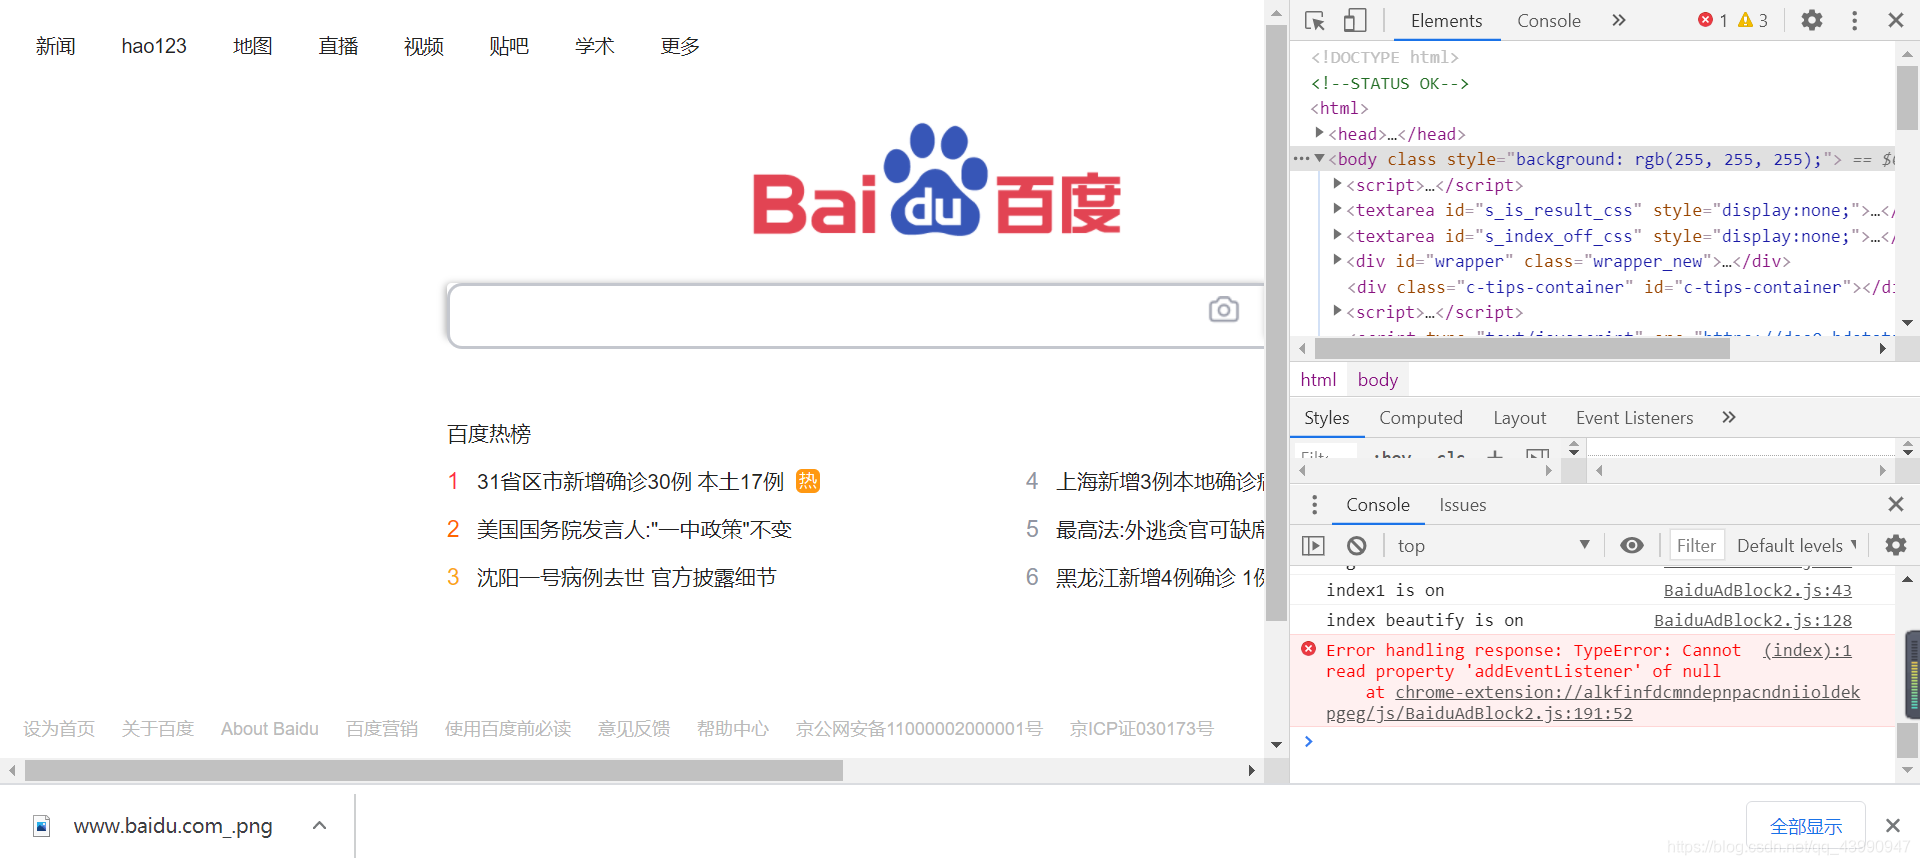Open the hao123 navigation link
This screenshot has height=865, width=1920.
click(154, 46)
